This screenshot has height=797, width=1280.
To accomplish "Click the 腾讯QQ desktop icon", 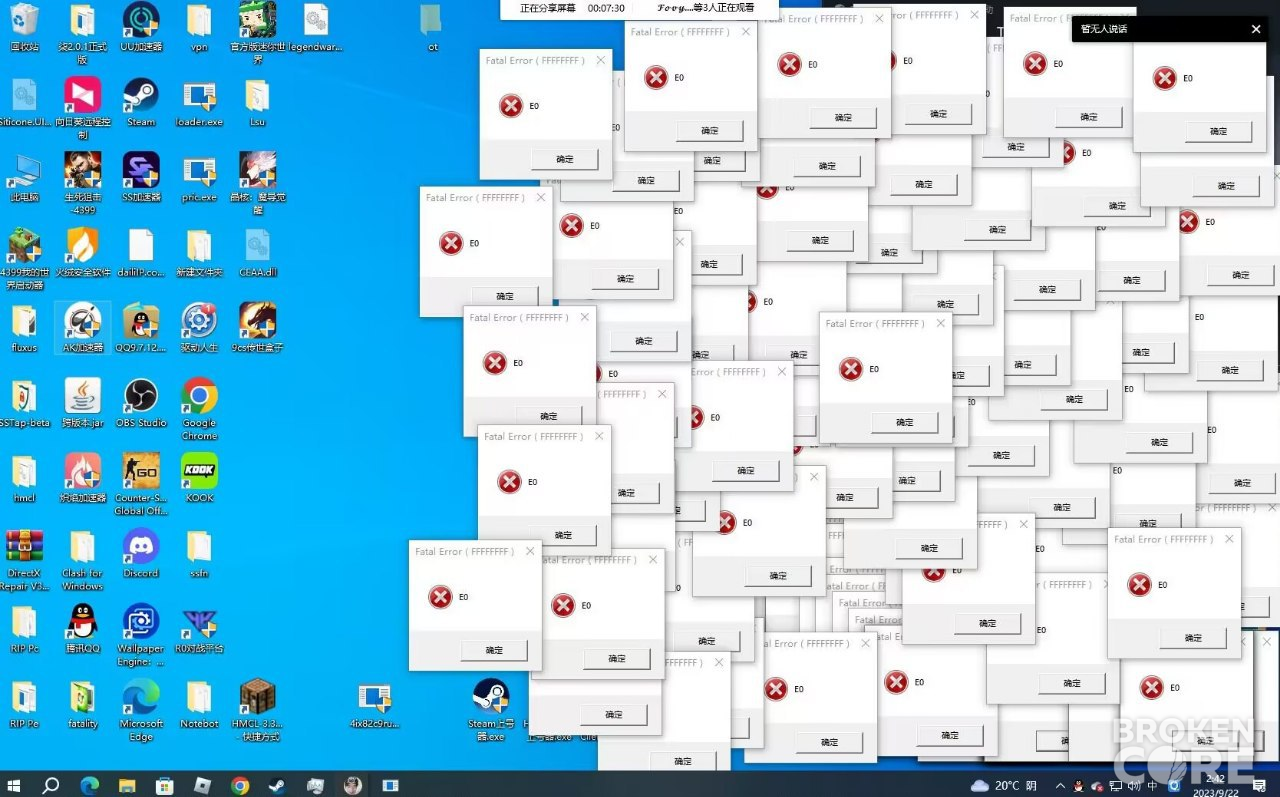I will tap(82, 629).
